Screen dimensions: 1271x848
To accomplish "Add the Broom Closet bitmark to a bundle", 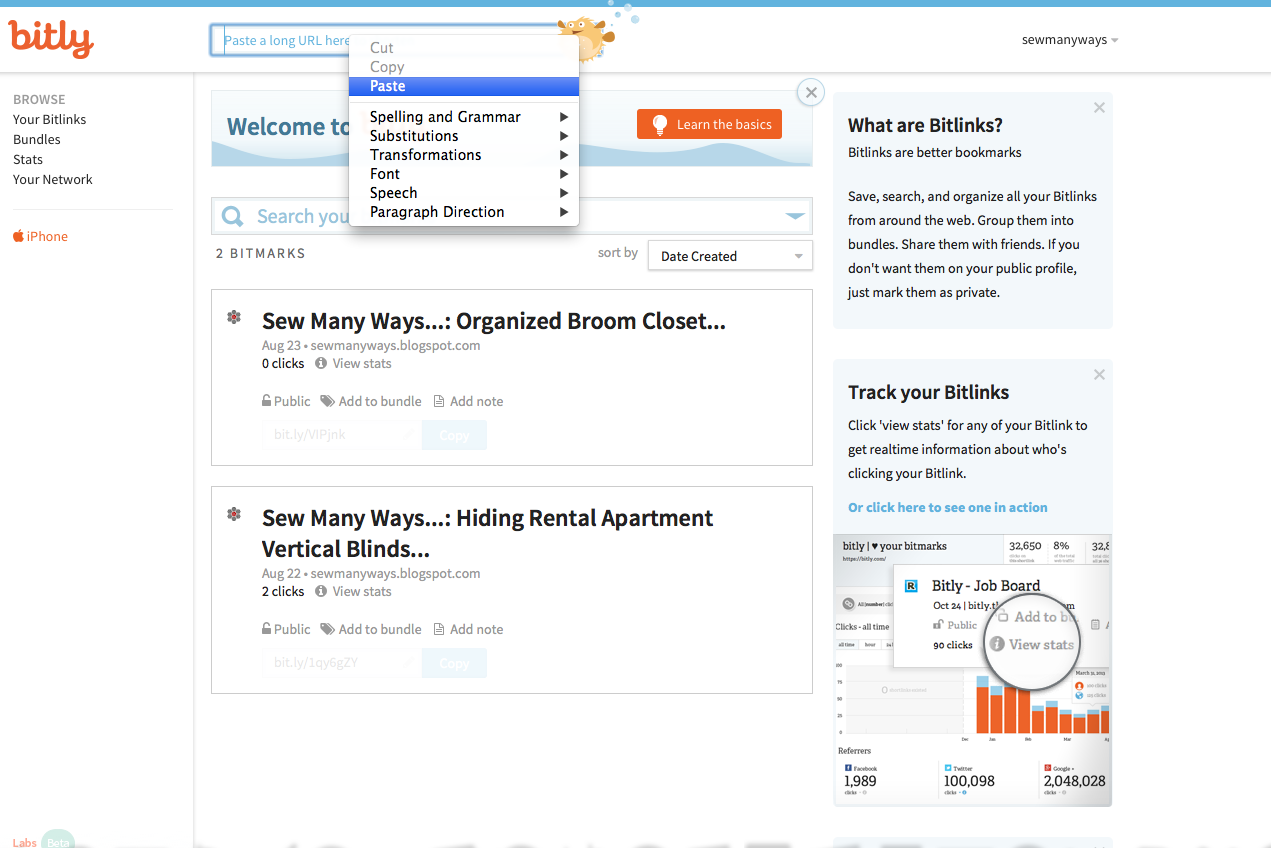I will [380, 401].
